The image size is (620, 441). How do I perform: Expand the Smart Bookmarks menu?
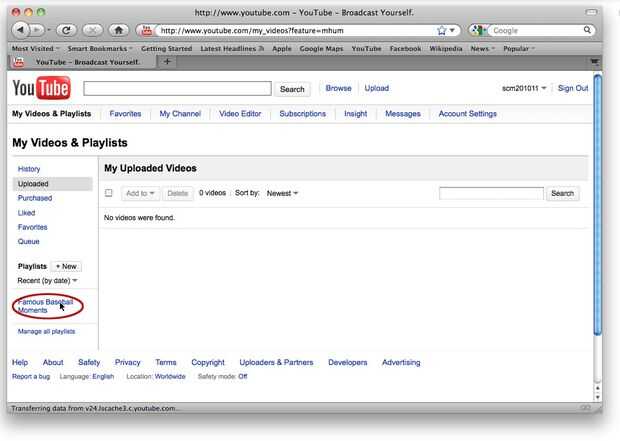point(100,49)
